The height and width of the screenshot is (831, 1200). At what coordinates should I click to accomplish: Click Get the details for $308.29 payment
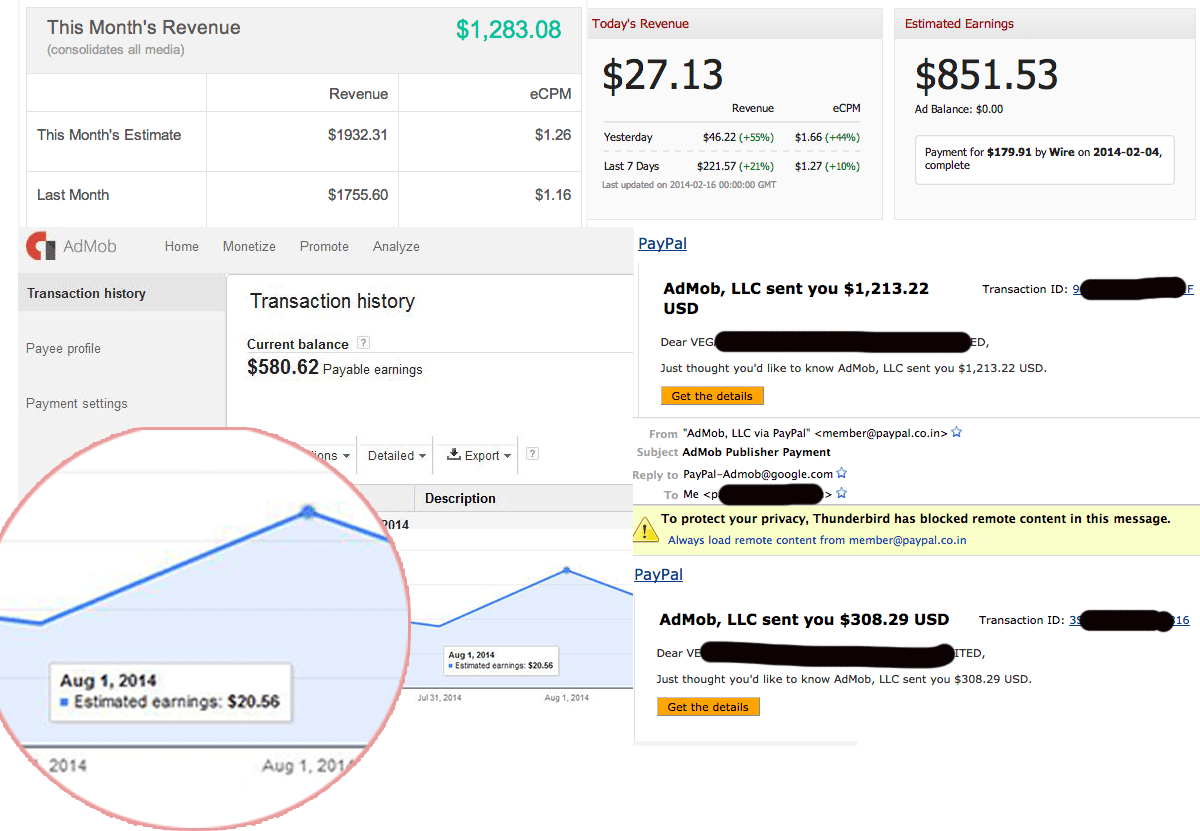click(708, 707)
